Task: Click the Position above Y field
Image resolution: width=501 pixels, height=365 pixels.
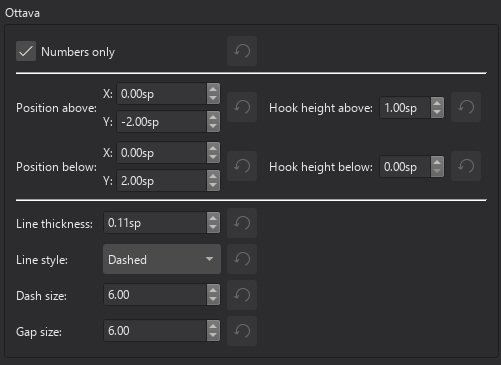Action: pyautogui.click(x=162, y=122)
